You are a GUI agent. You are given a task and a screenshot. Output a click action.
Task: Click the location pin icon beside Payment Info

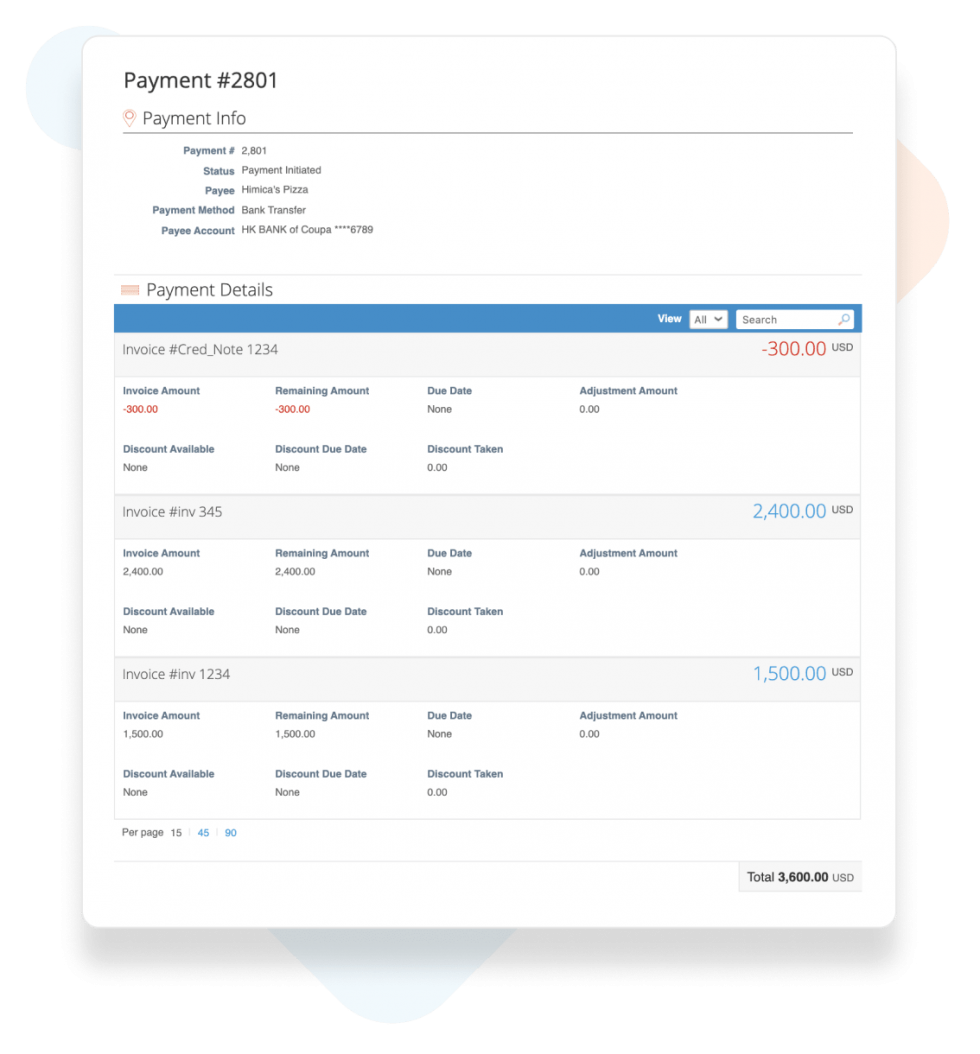[127, 117]
